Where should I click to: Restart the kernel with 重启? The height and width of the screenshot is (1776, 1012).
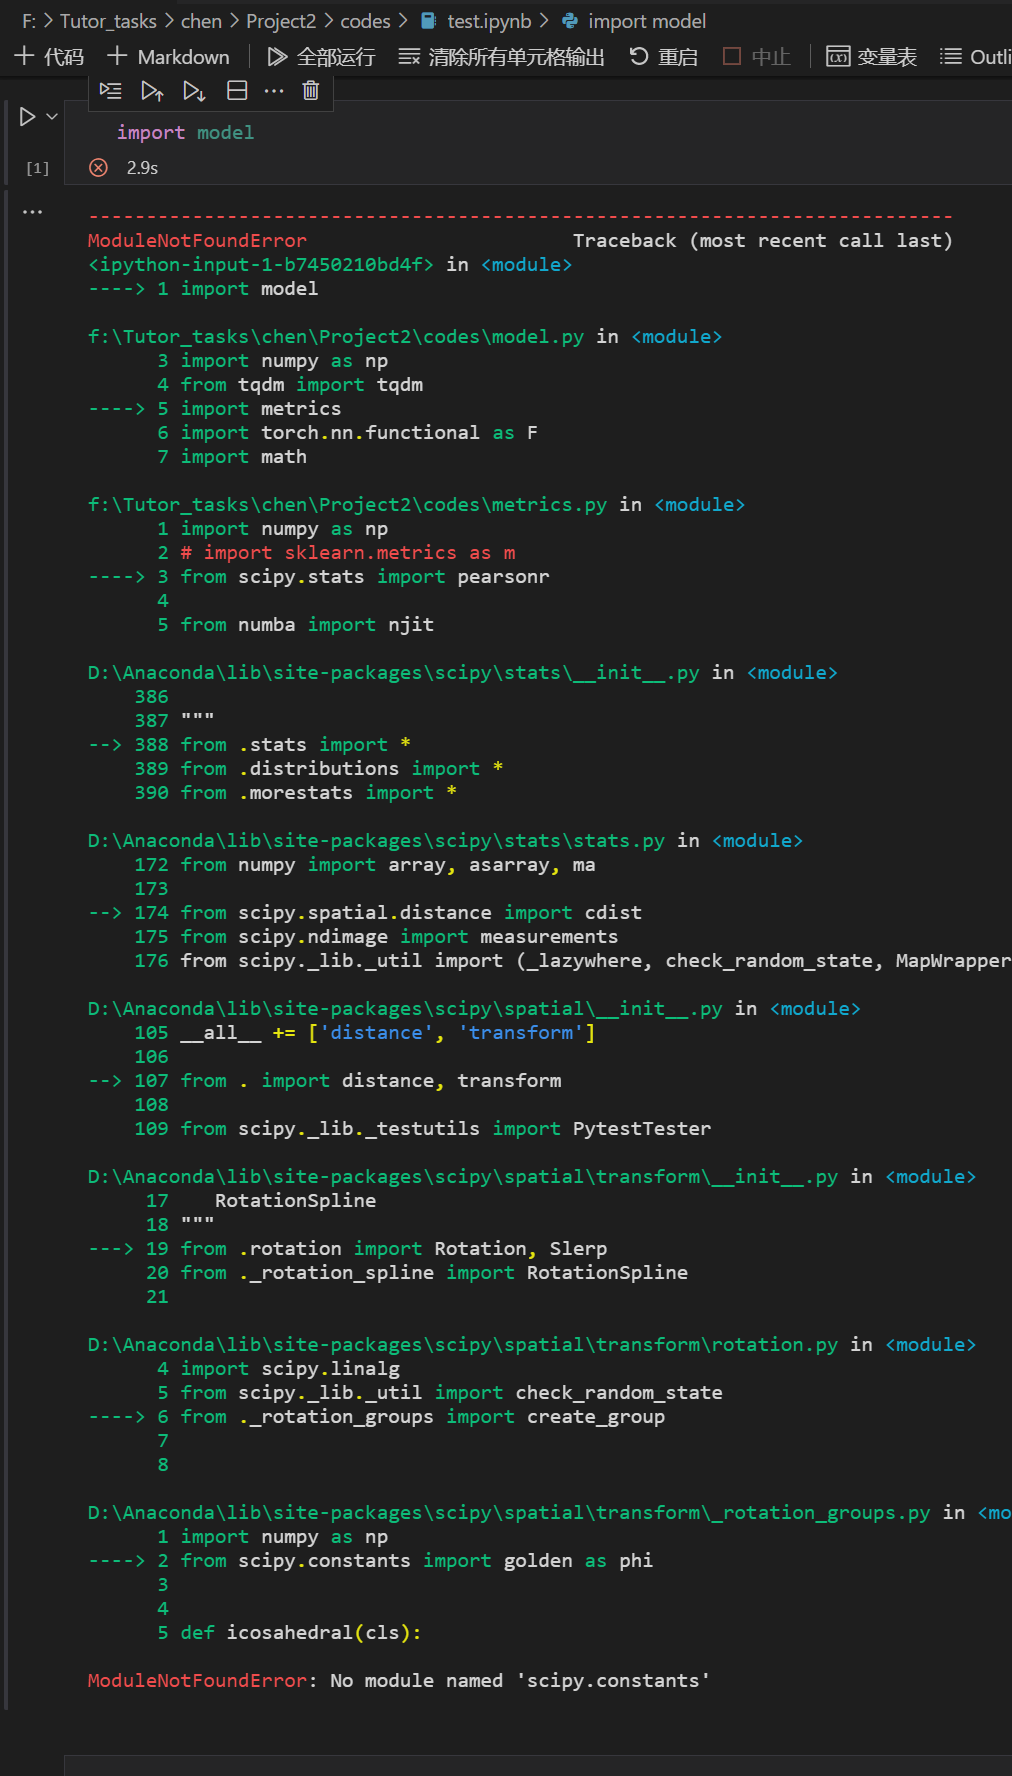(x=664, y=57)
